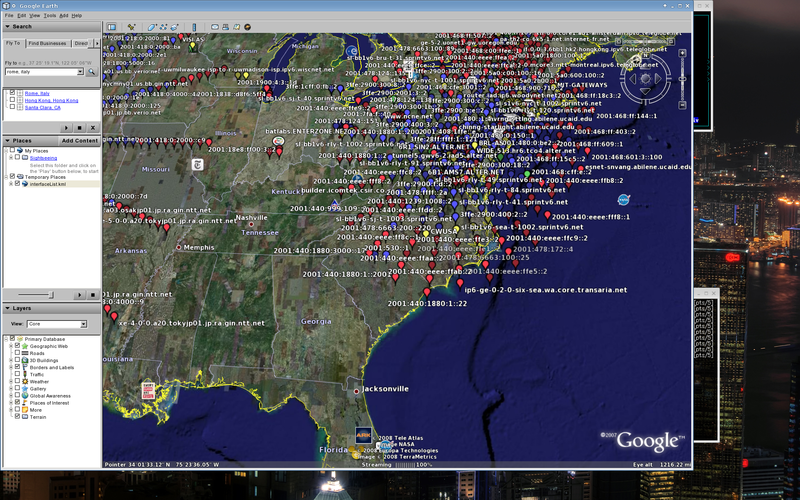Expand the Global Awareness layer tree
Image resolution: width=800 pixels, height=500 pixels.
click(11, 395)
